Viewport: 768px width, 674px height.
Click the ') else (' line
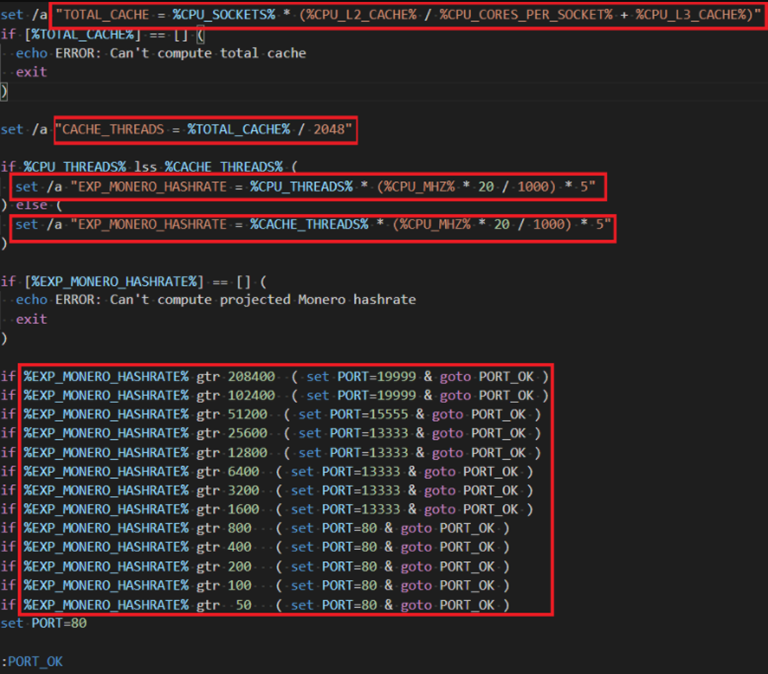tap(32, 205)
